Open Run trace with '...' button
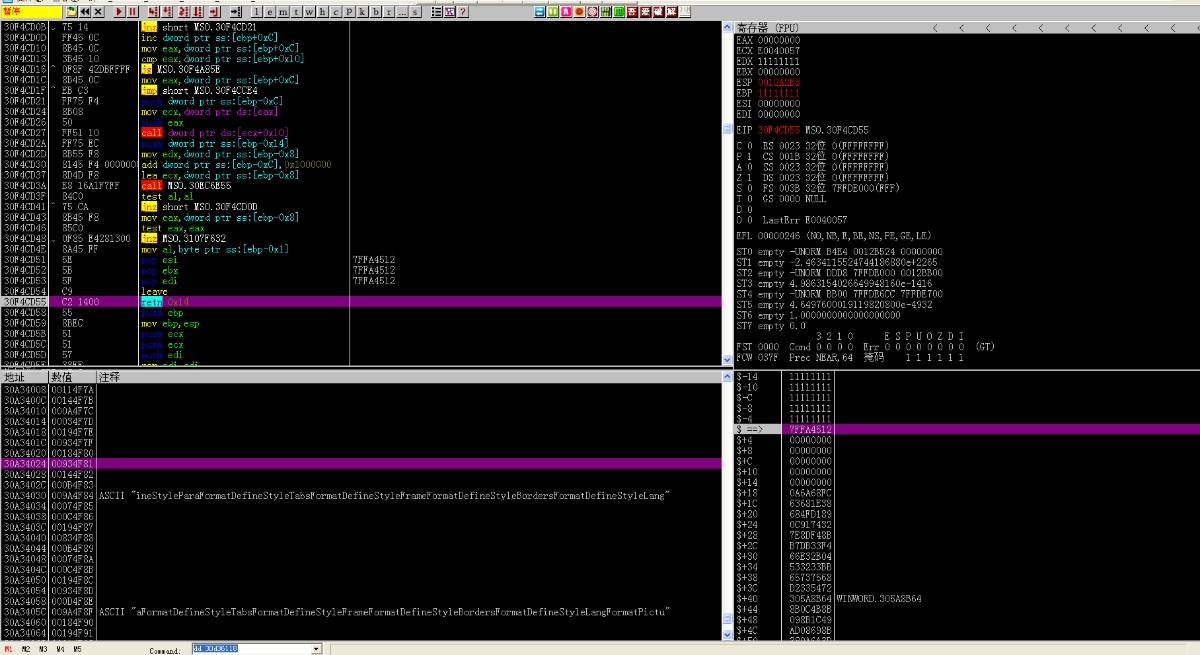Image resolution: width=1200 pixels, height=655 pixels. pyautogui.click(x=402, y=11)
